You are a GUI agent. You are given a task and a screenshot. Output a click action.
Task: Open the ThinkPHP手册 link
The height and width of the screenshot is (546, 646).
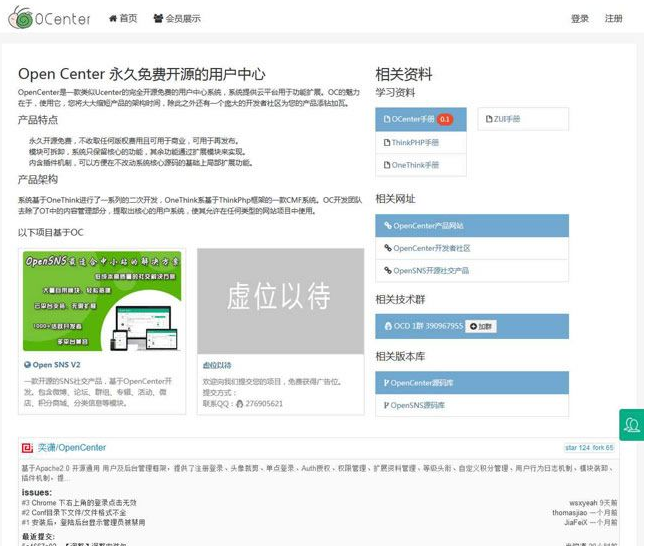(x=421, y=143)
